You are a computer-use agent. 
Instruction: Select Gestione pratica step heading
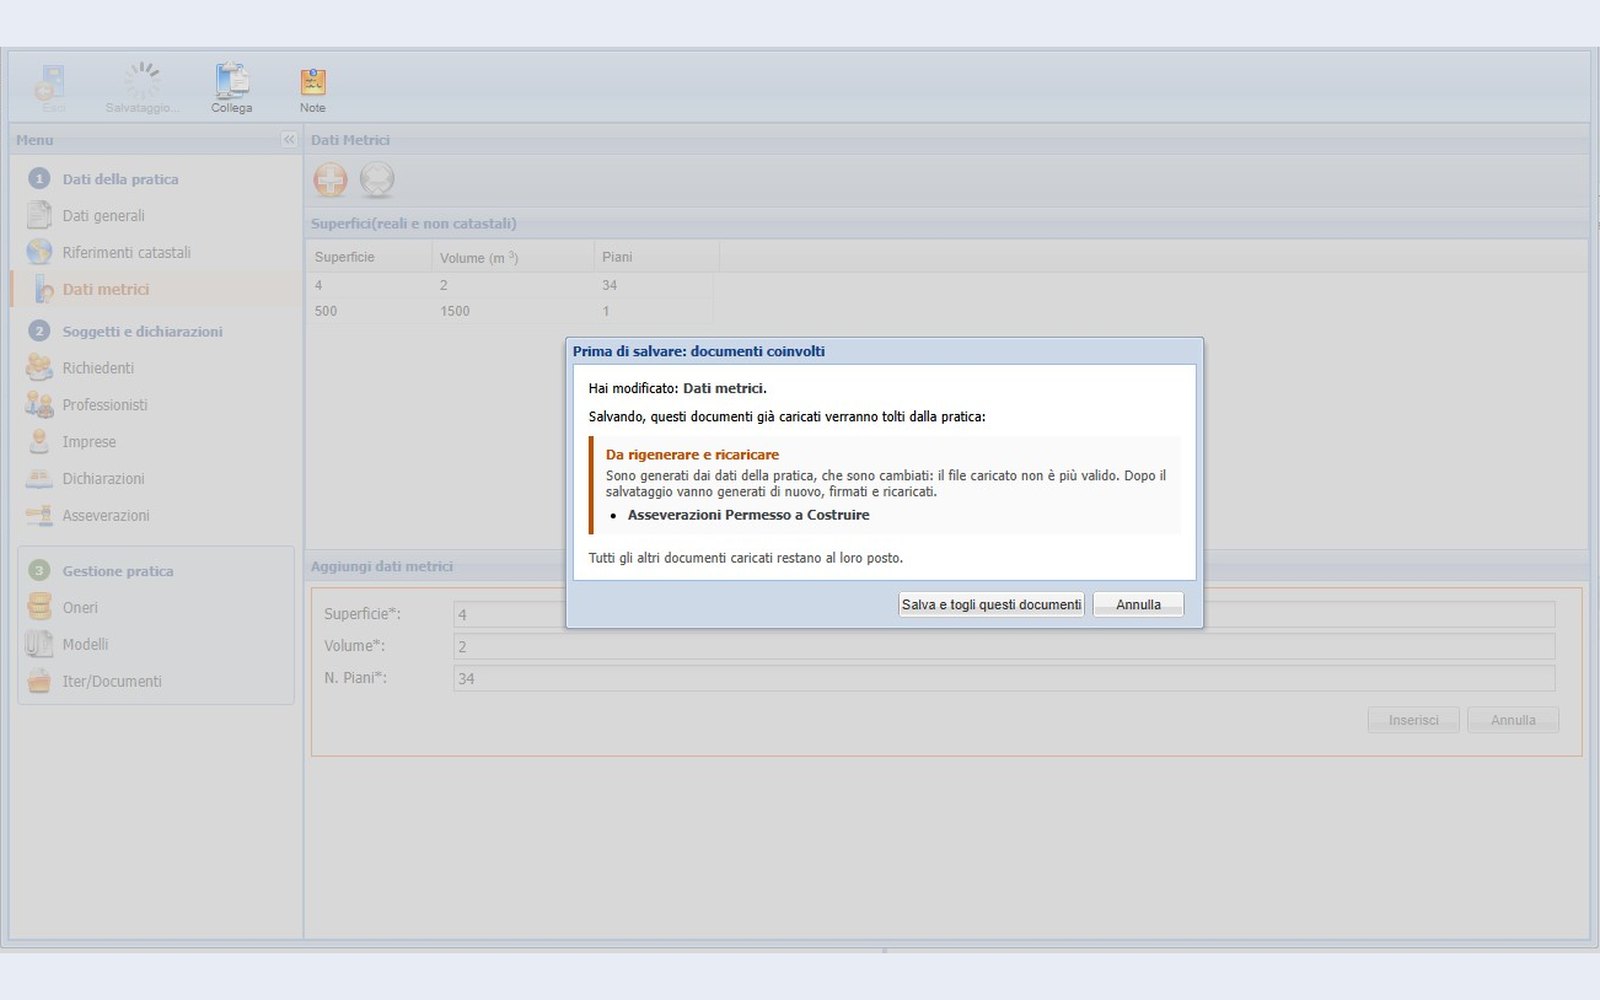tap(118, 572)
